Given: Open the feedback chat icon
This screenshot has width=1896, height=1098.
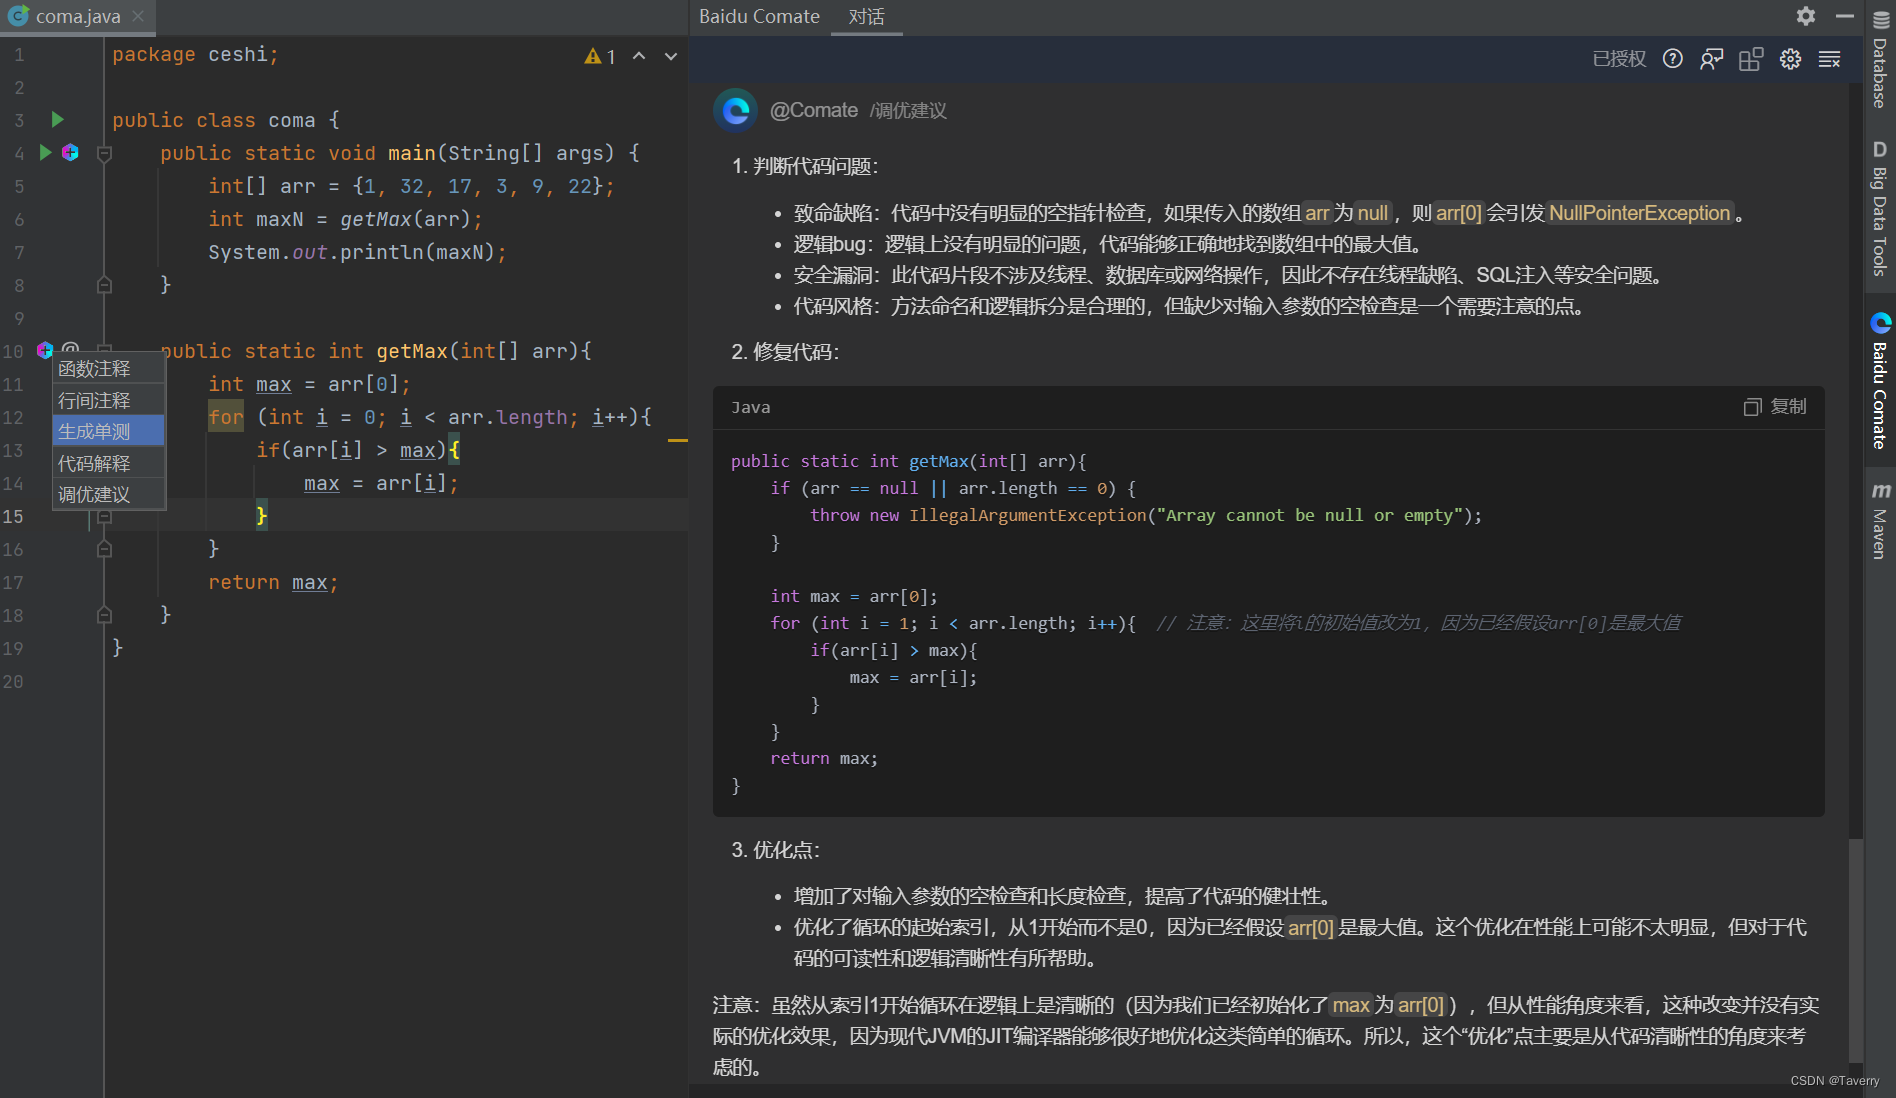Looking at the screenshot, I should click(x=1711, y=59).
